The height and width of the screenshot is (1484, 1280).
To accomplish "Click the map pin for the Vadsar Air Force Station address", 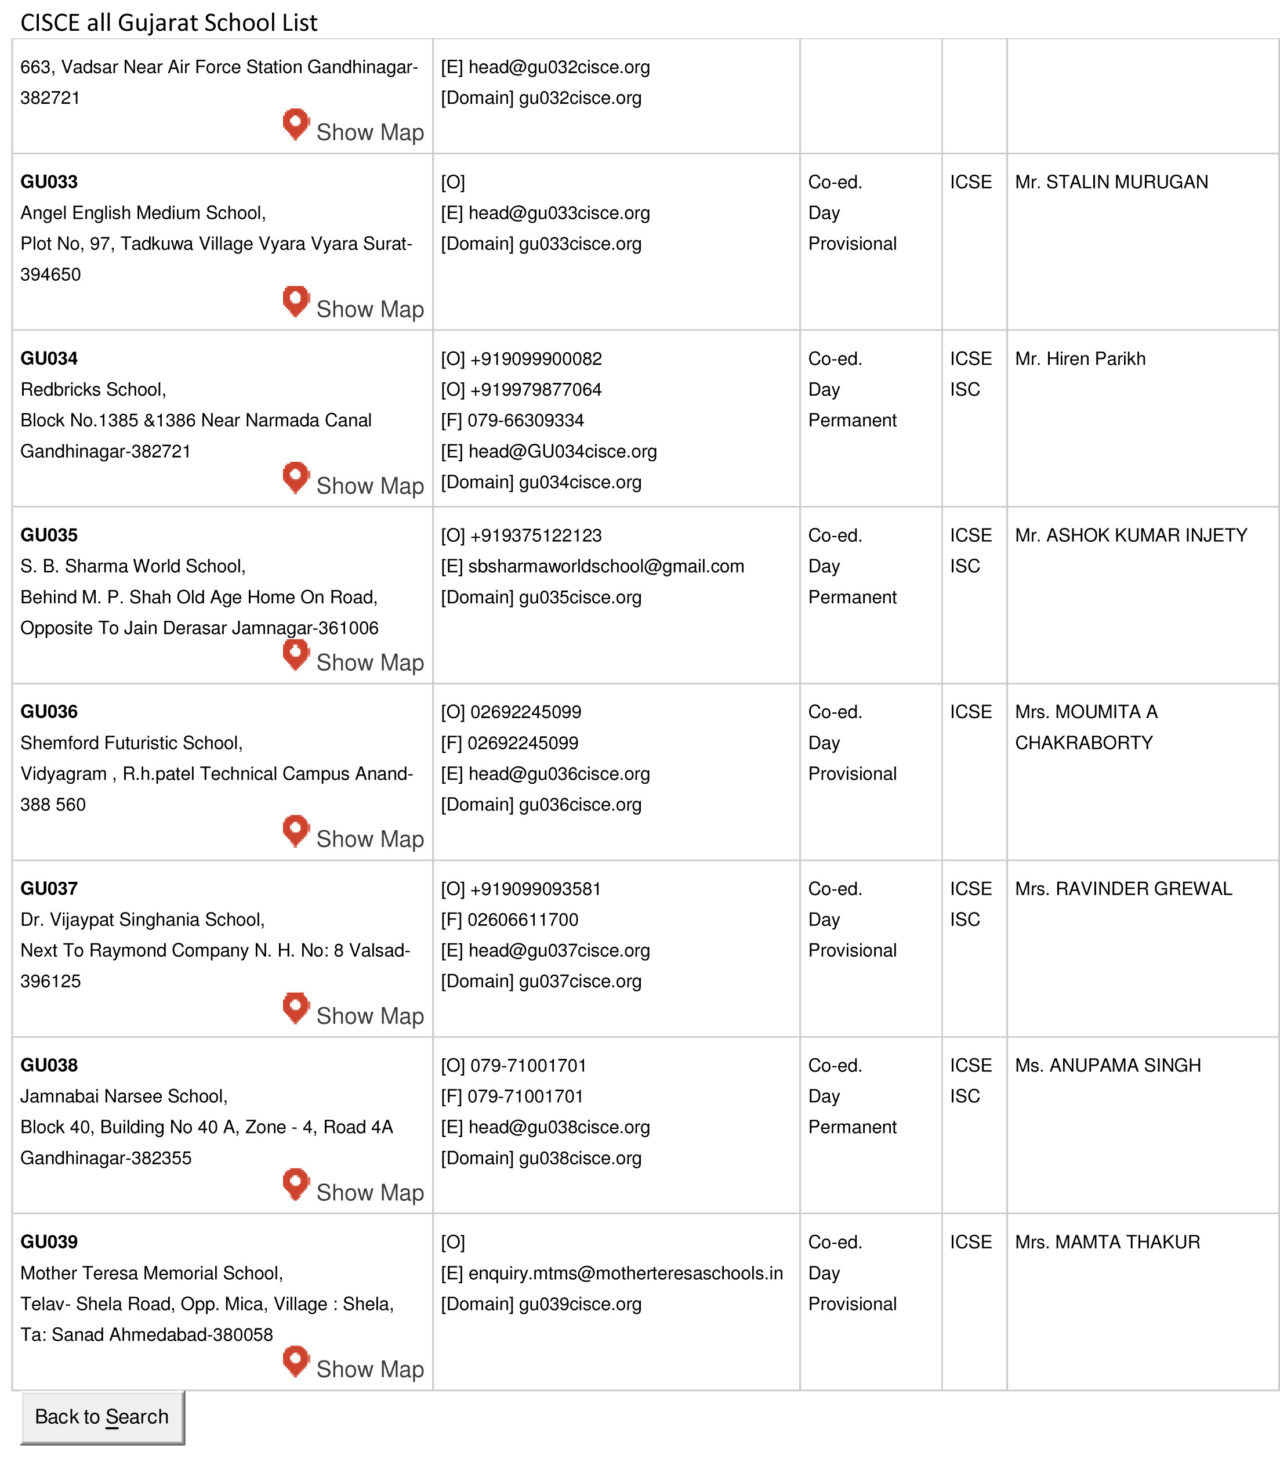I will coord(296,123).
